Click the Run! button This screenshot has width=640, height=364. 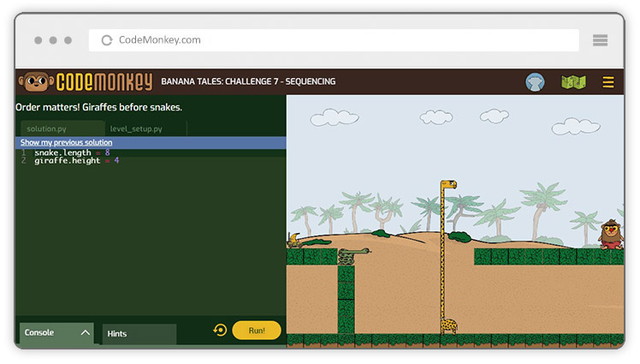256,330
